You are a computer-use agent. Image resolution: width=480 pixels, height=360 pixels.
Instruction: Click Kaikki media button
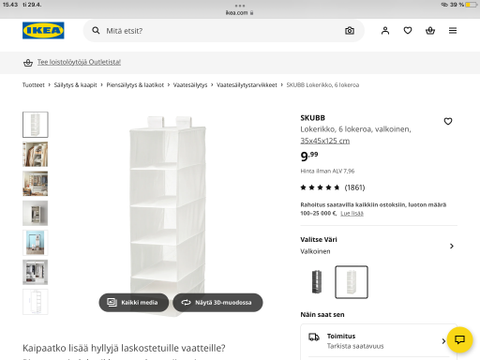pyautogui.click(x=134, y=302)
